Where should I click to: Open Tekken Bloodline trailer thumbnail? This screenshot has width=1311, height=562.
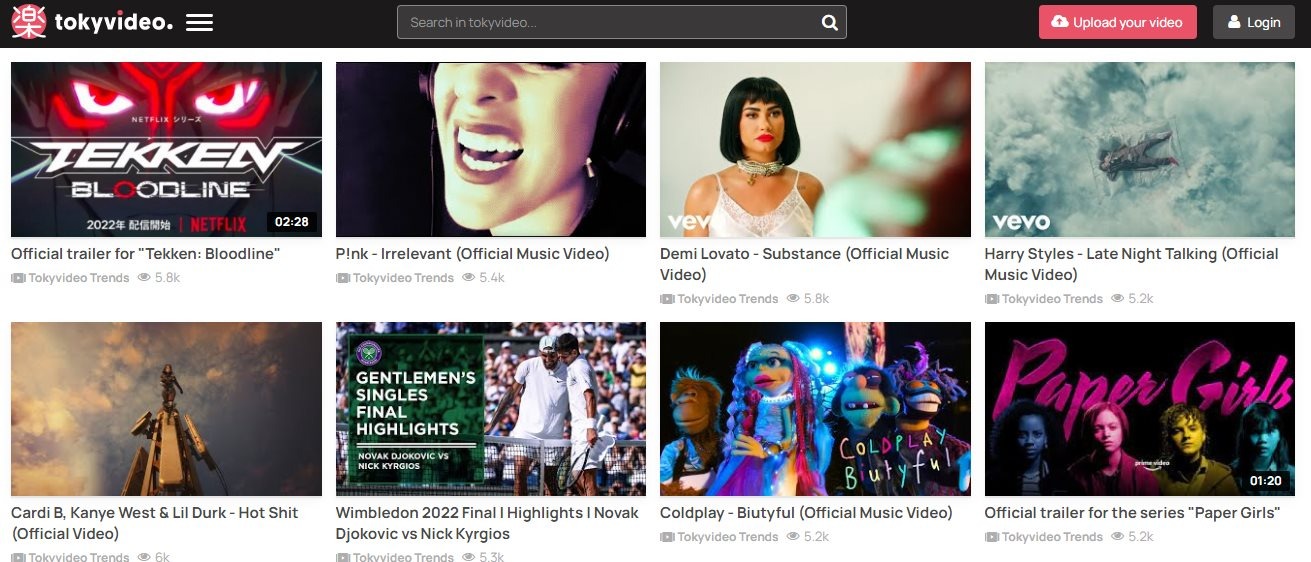pos(166,149)
